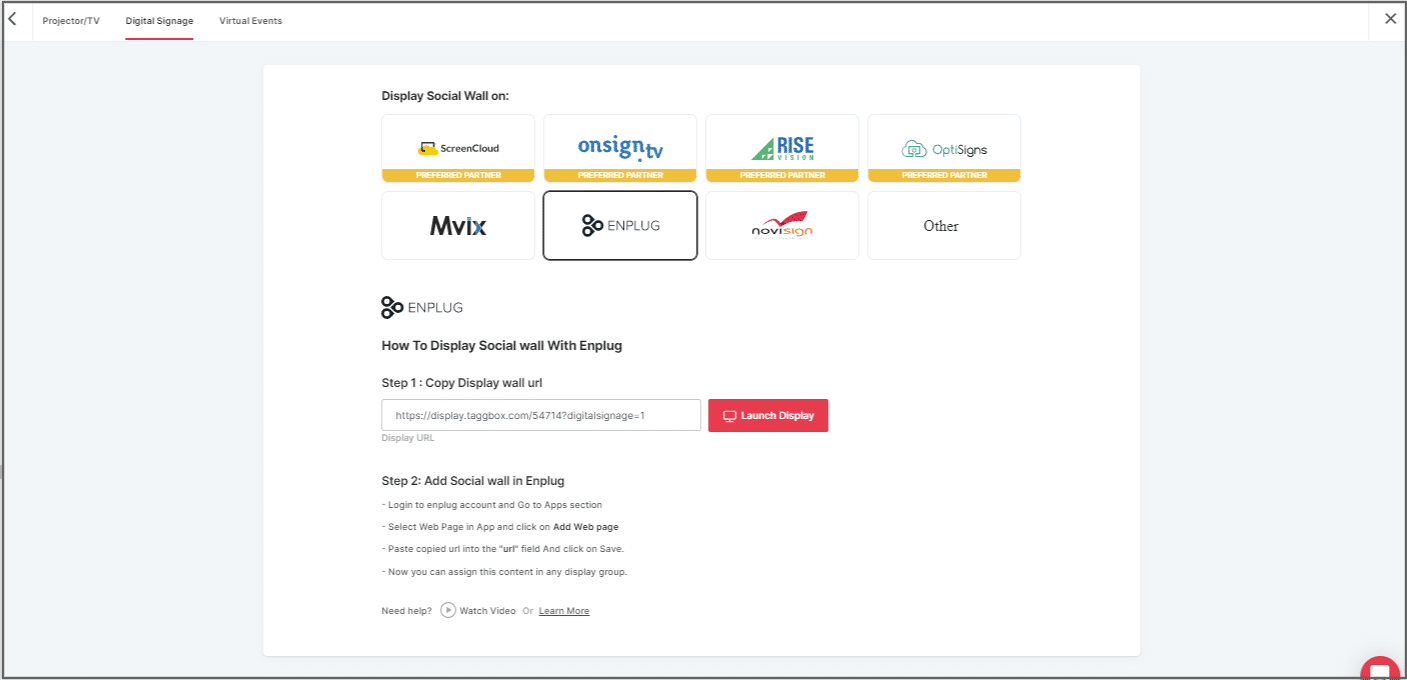1407x680 pixels.
Task: Choose the Mvix signage option
Action: (x=458, y=226)
